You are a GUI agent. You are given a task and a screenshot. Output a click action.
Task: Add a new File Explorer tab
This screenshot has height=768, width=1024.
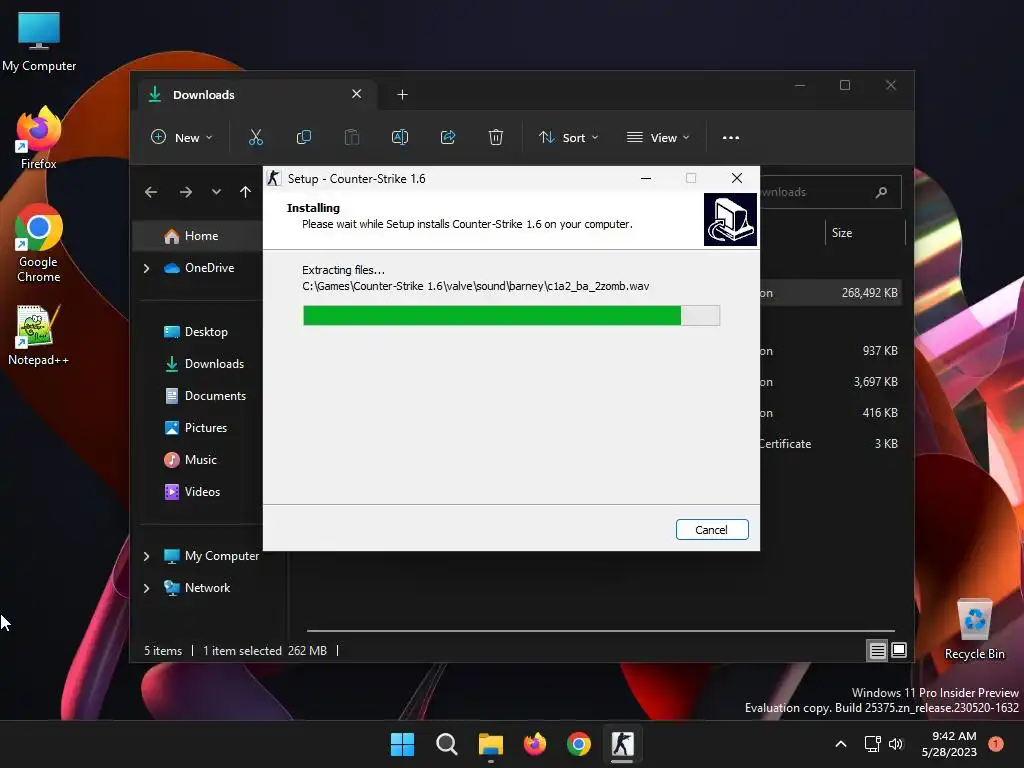(x=402, y=95)
